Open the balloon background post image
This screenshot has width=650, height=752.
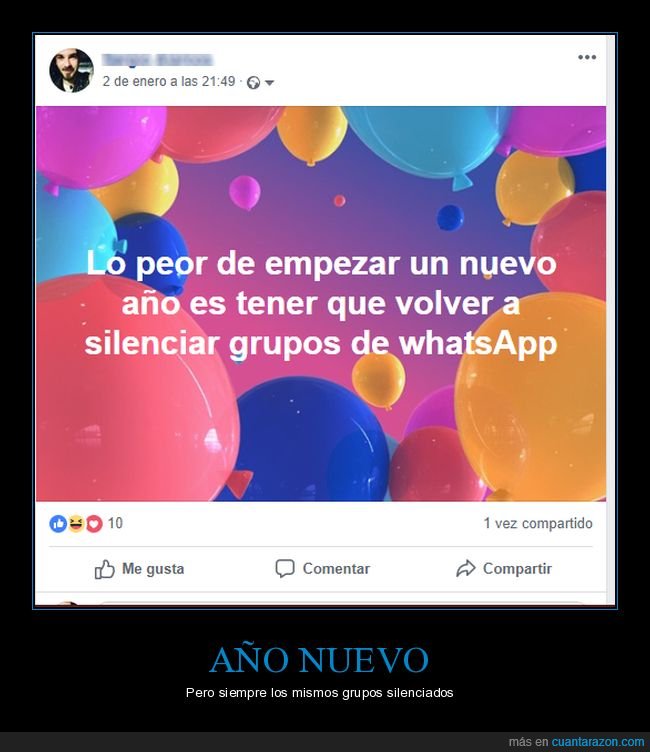pyautogui.click(x=321, y=304)
